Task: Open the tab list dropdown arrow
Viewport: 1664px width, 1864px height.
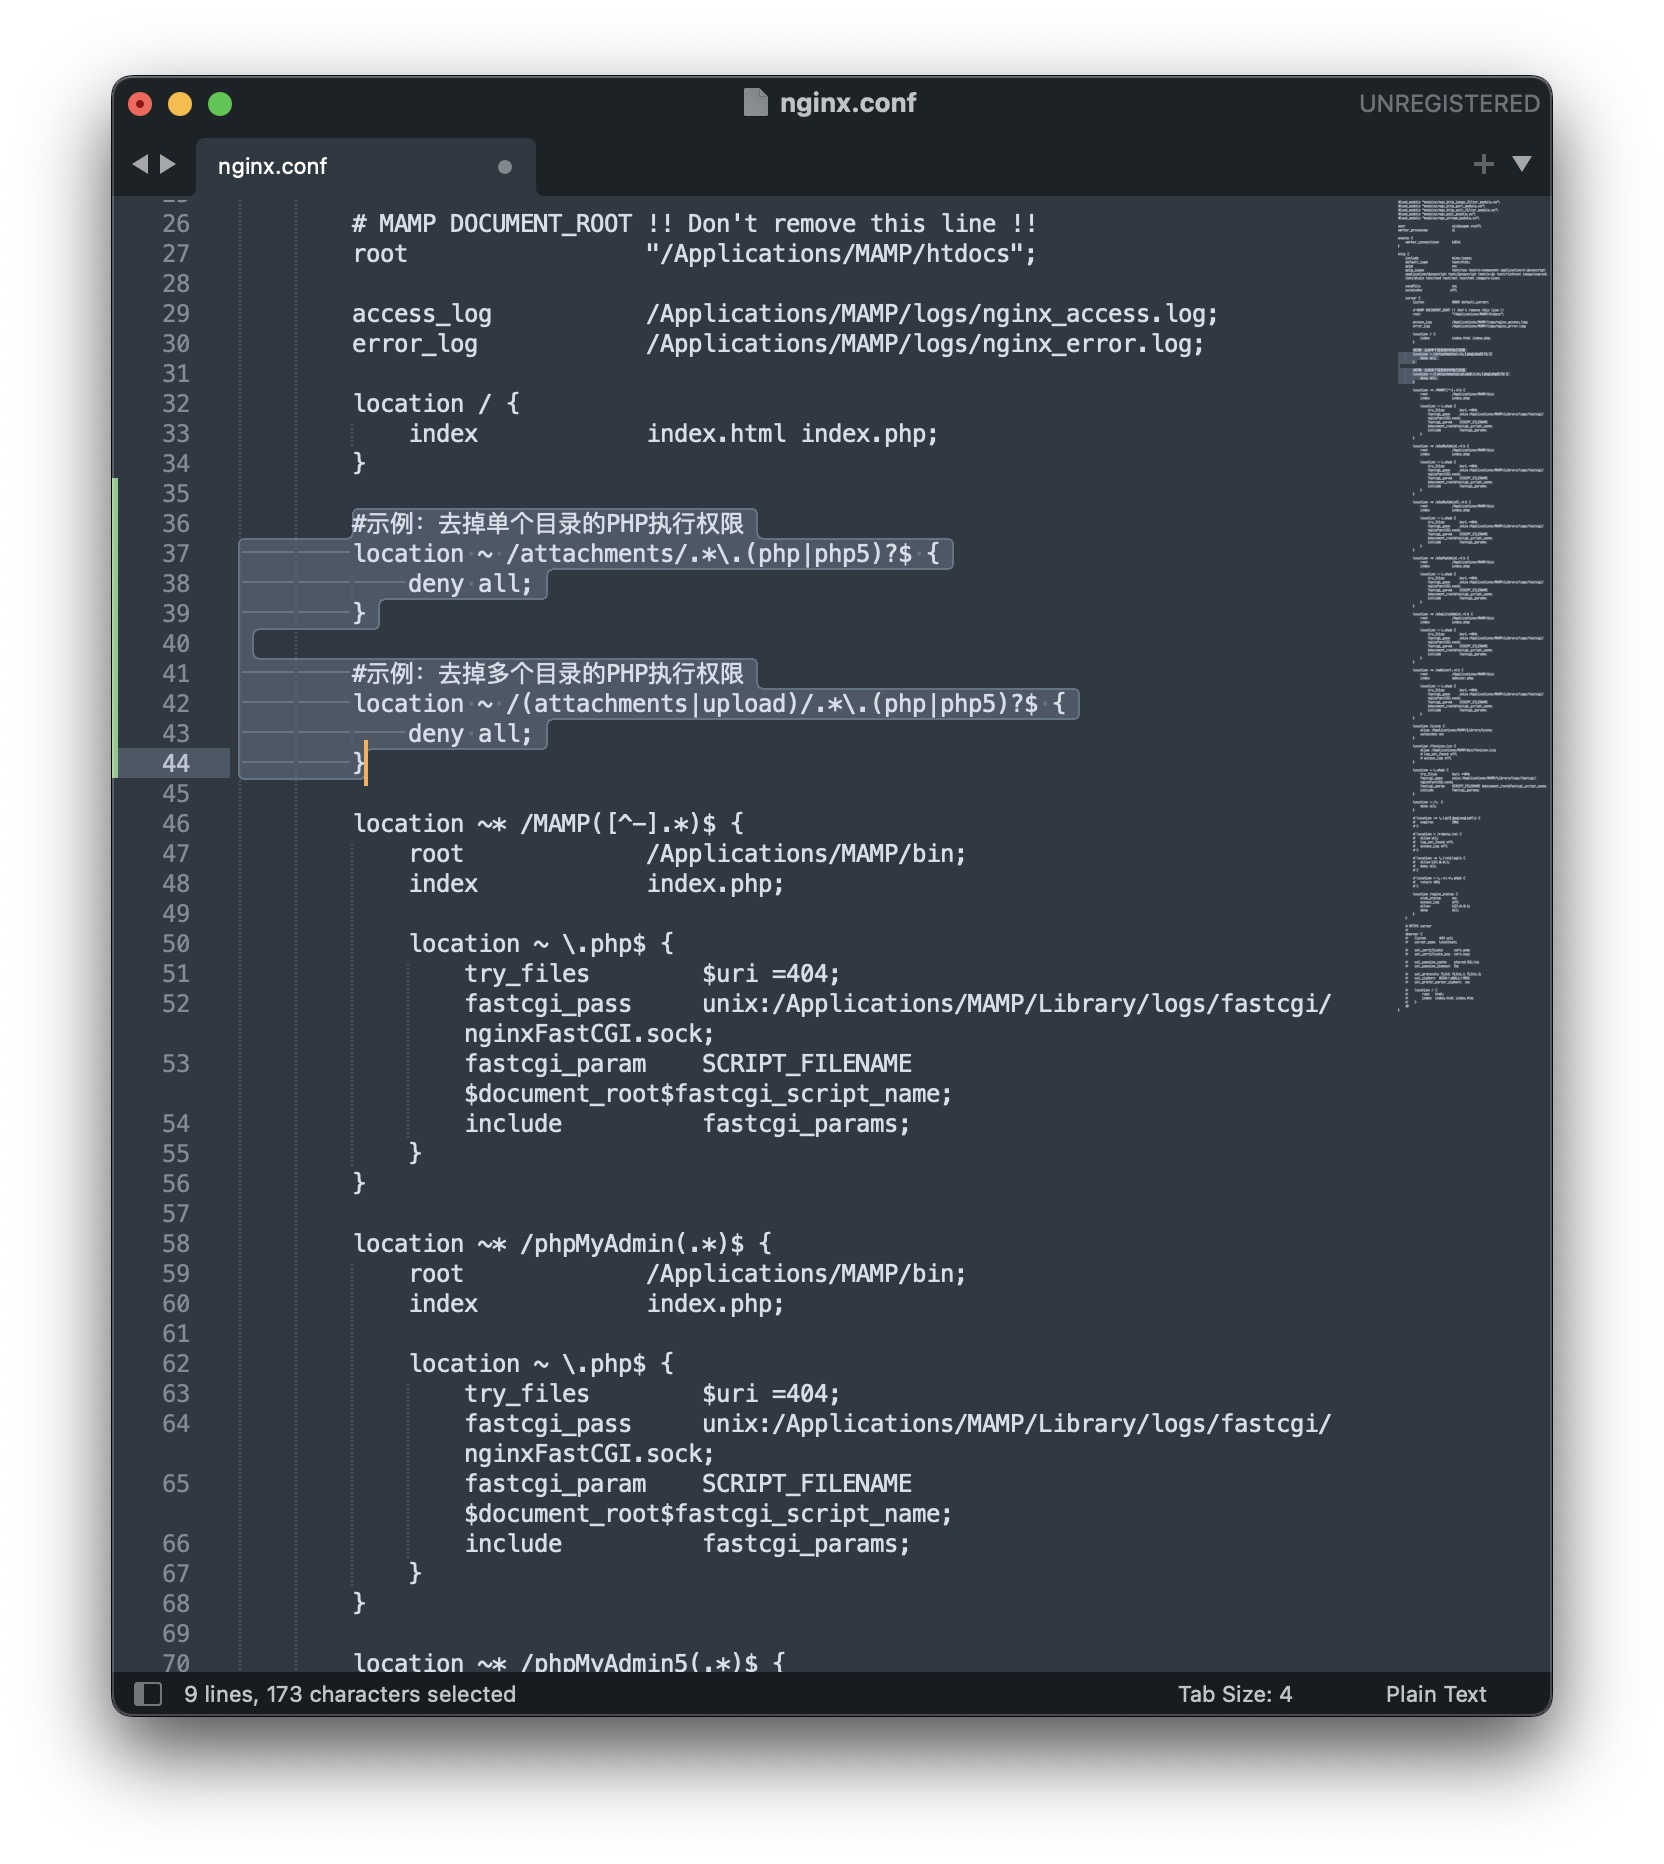Action: [x=1522, y=164]
